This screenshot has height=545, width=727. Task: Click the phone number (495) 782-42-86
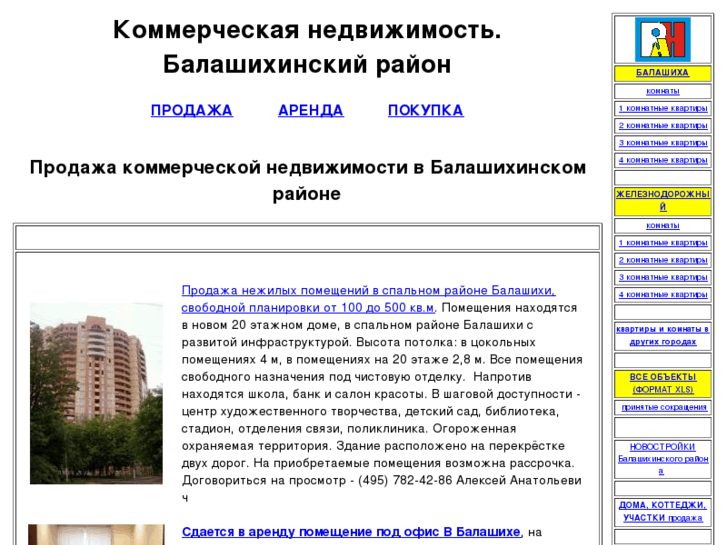coord(405,481)
